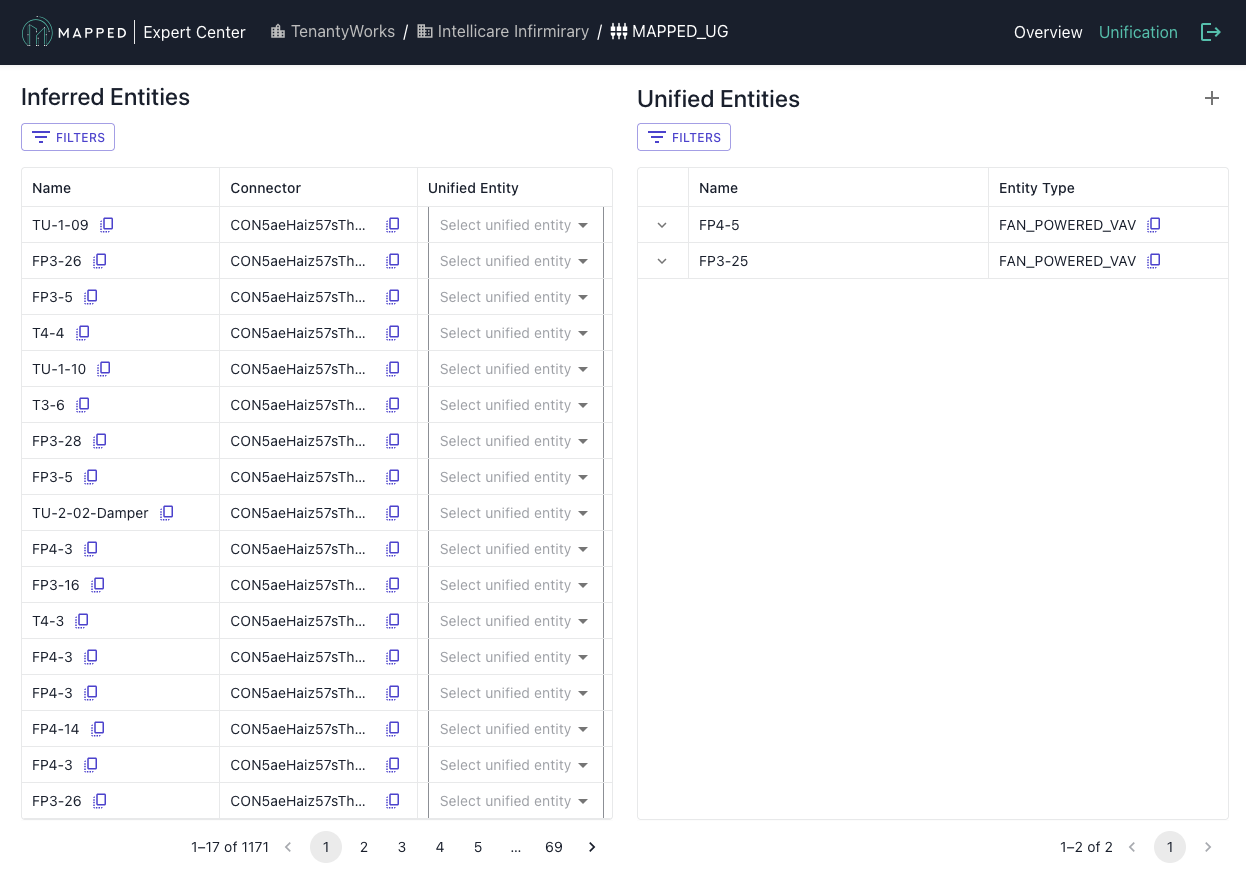This screenshot has width=1246, height=874.
Task: Copy connector ID in T3-6 row
Action: point(393,405)
